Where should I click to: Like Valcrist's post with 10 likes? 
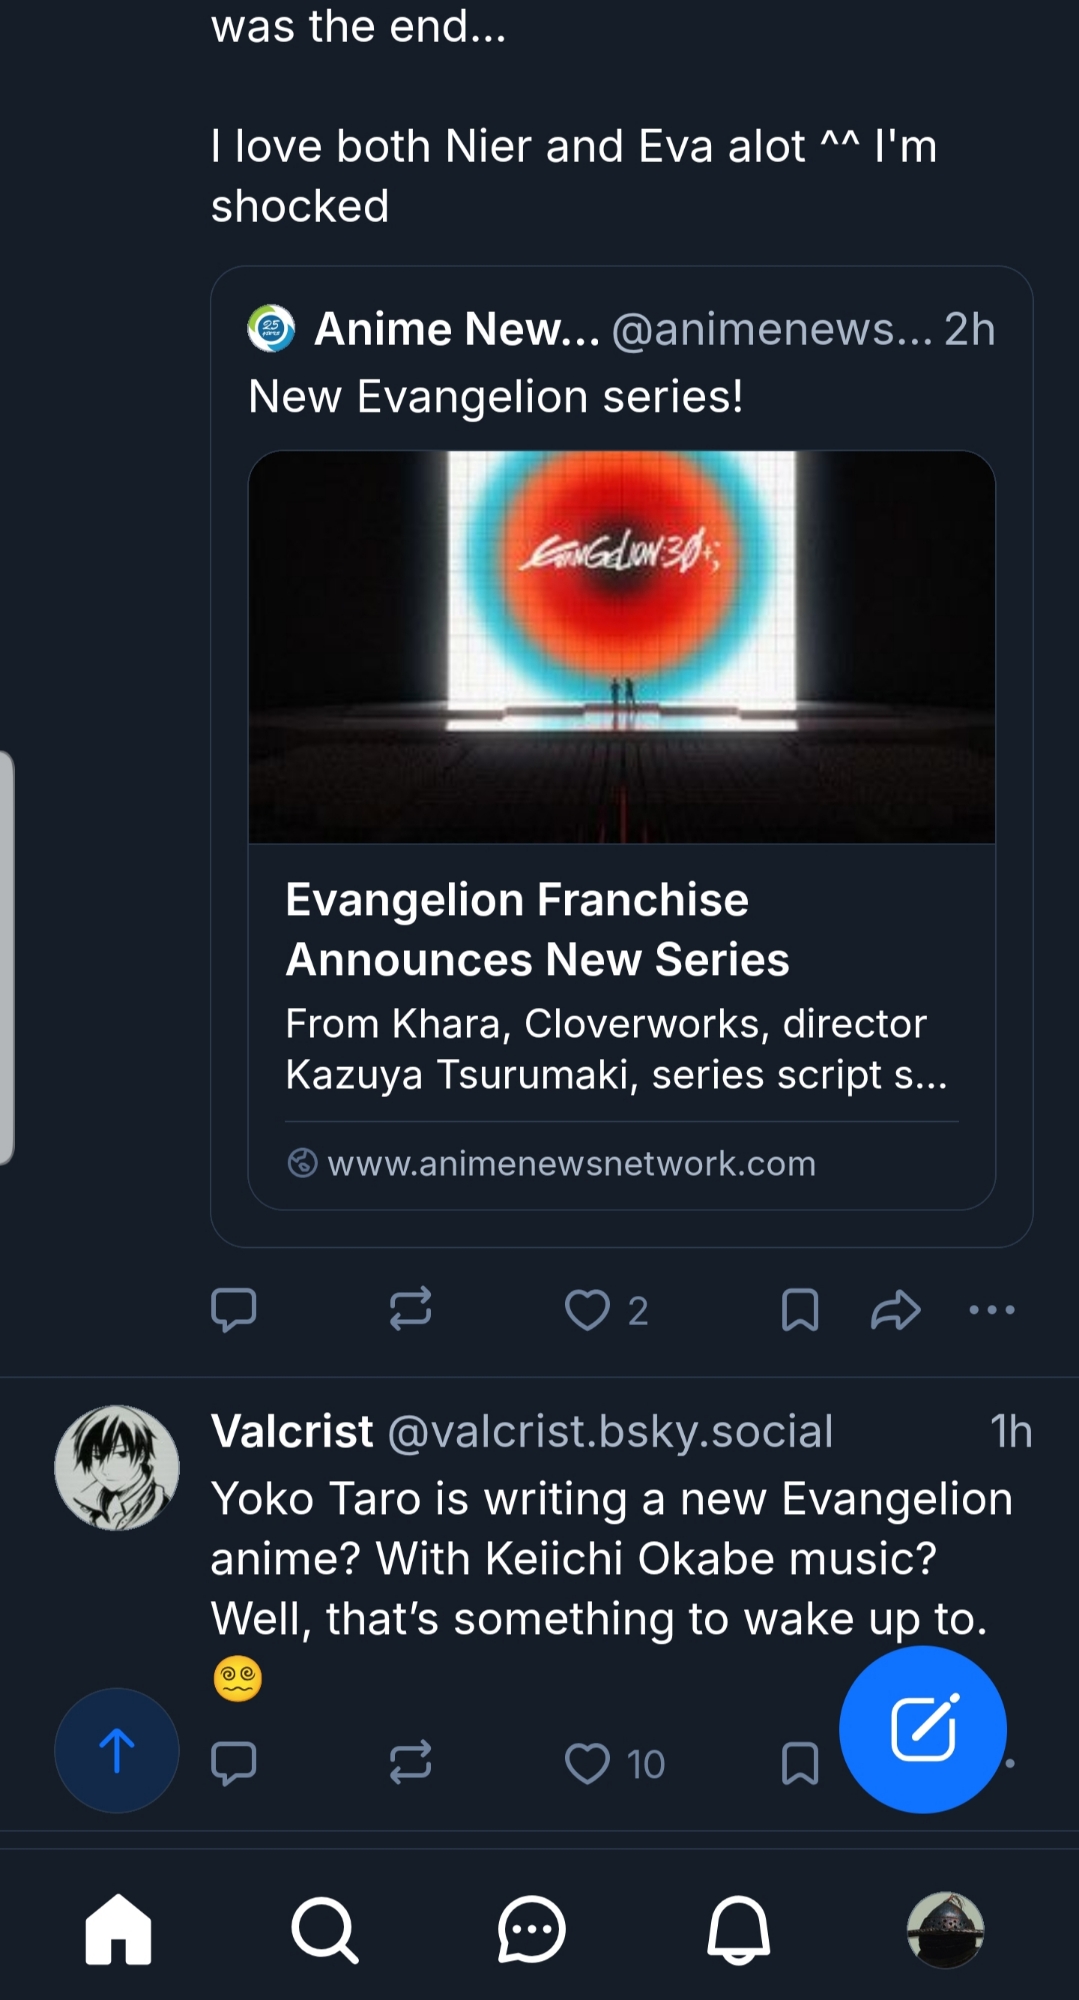click(588, 1764)
